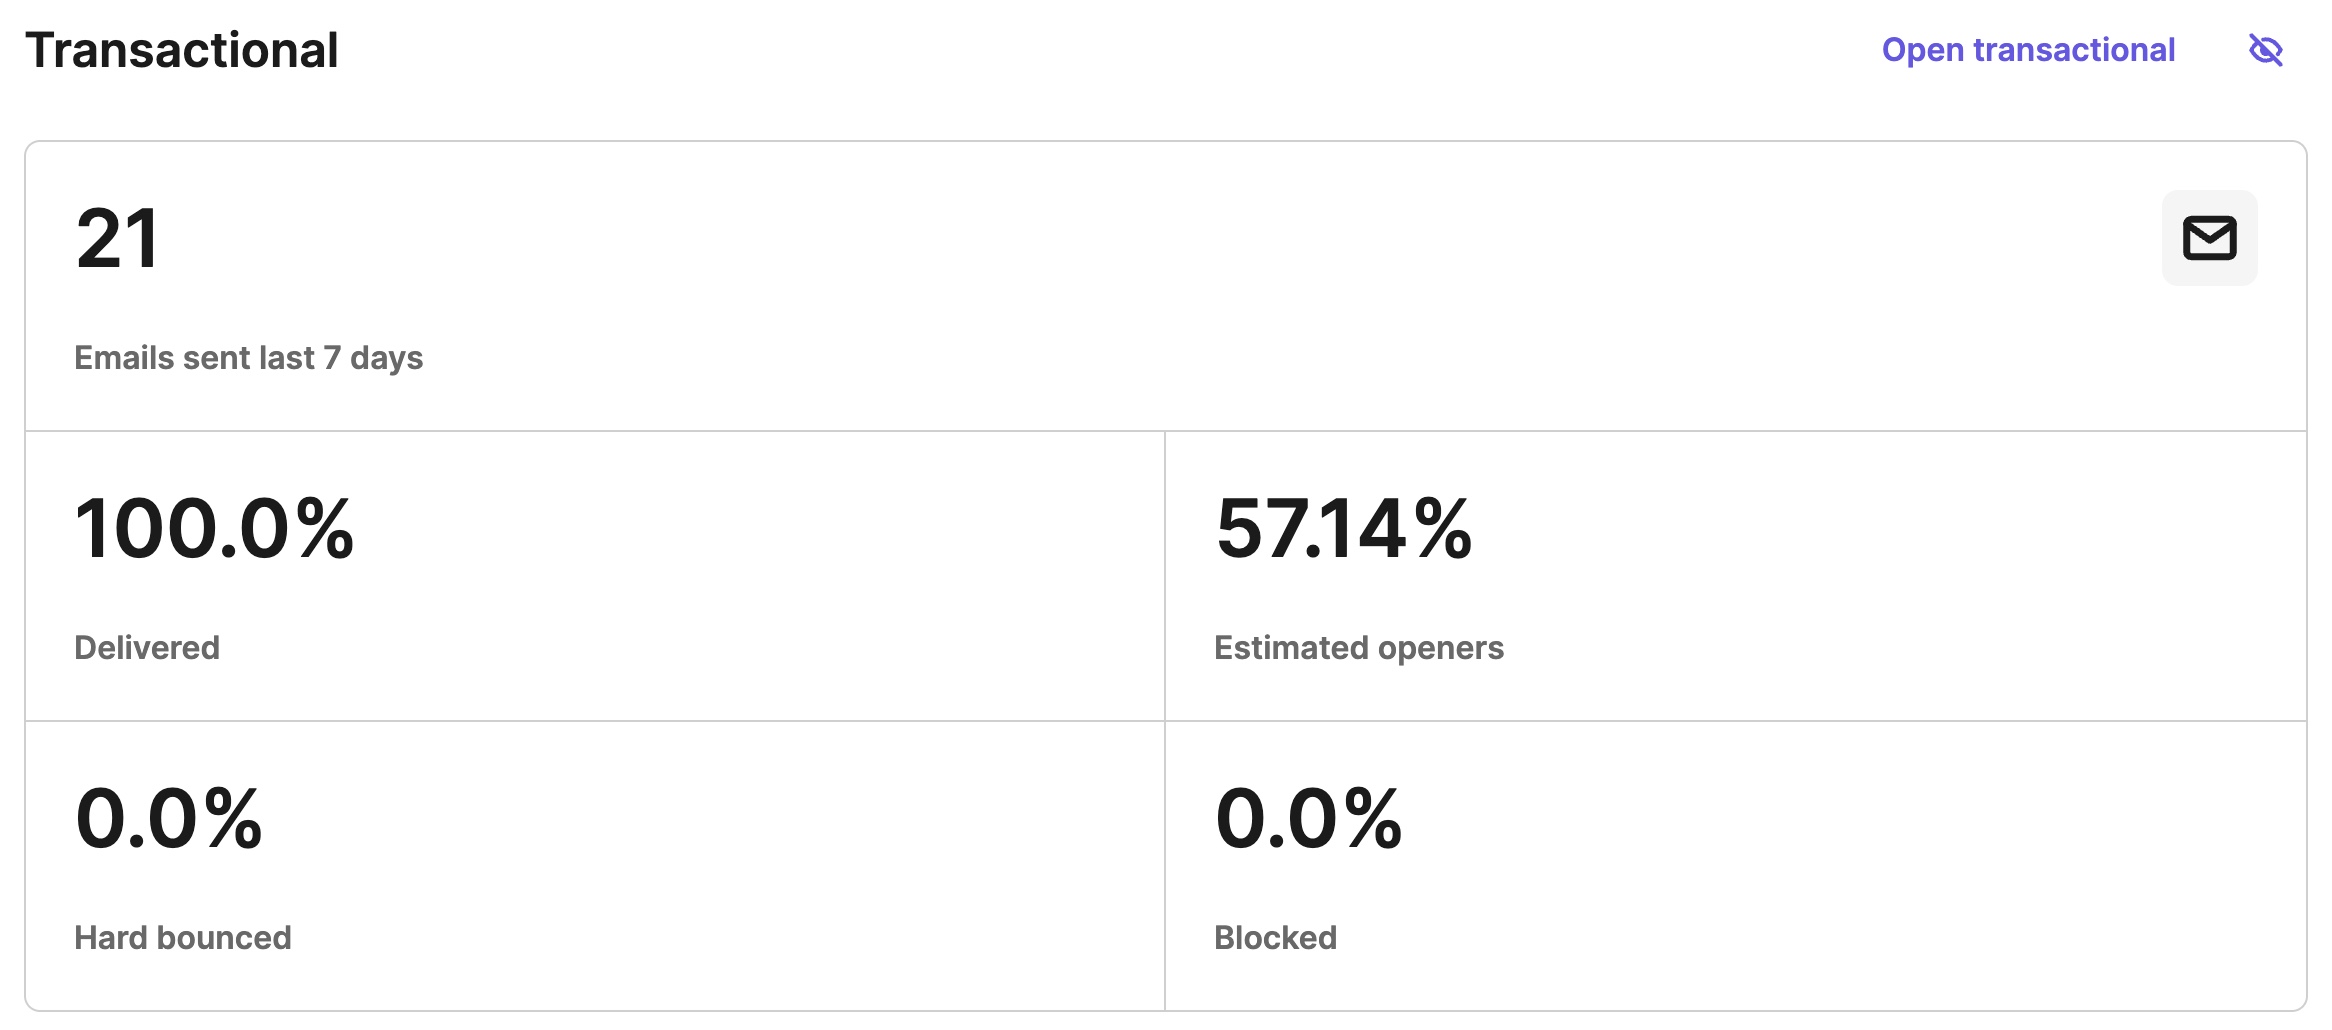Select the 21 emails sent value

(118, 238)
